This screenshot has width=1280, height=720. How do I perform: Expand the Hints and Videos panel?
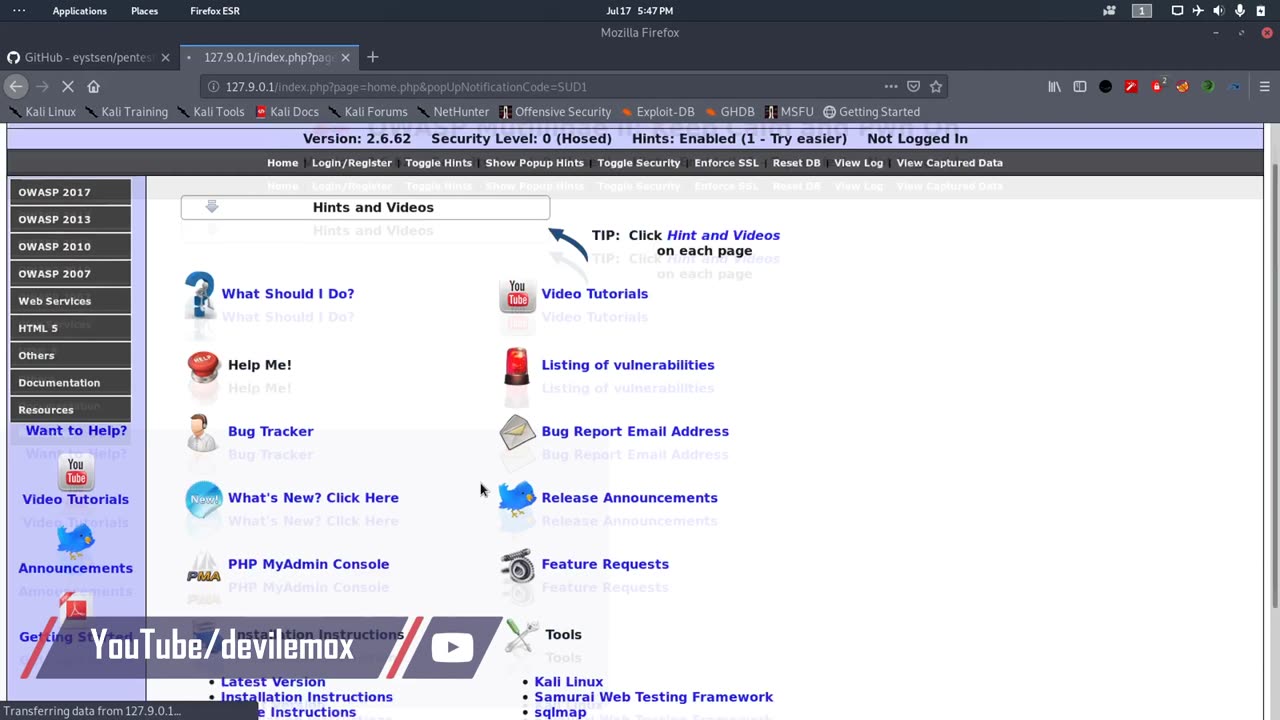click(365, 207)
